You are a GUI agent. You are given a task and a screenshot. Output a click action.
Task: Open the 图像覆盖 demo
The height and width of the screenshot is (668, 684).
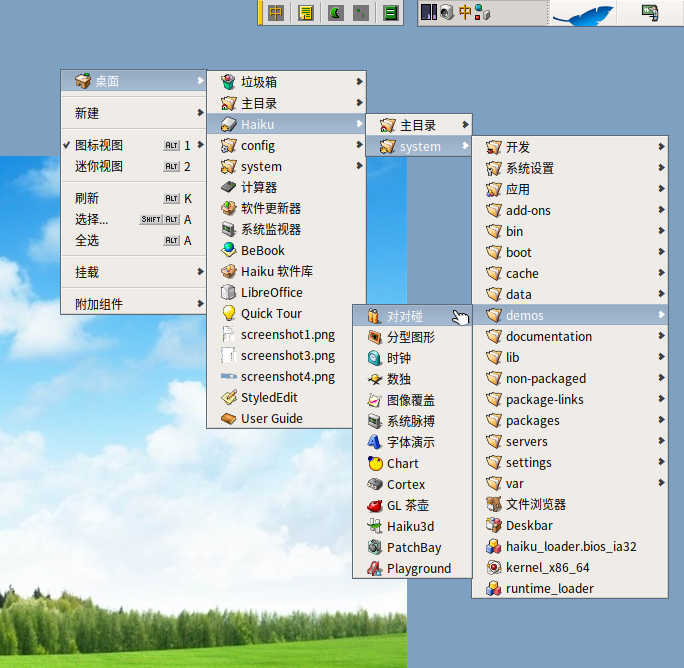click(412, 400)
